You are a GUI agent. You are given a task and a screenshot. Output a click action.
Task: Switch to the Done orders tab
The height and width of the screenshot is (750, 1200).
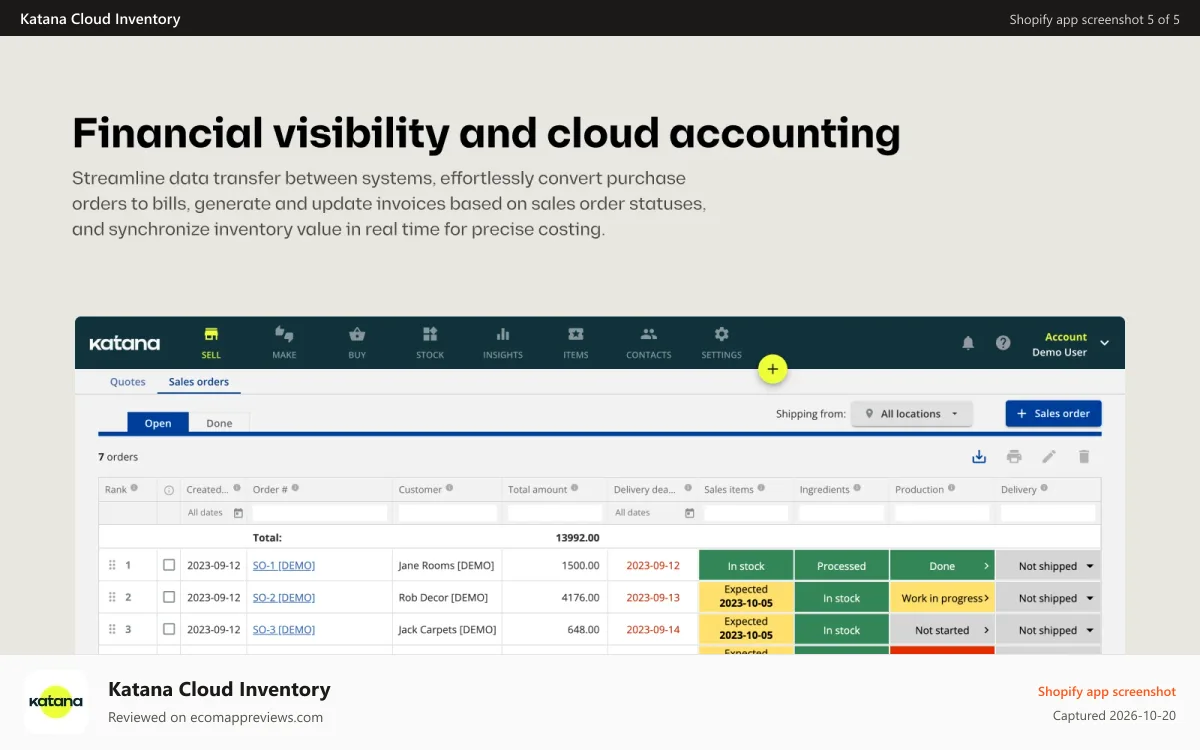point(219,423)
